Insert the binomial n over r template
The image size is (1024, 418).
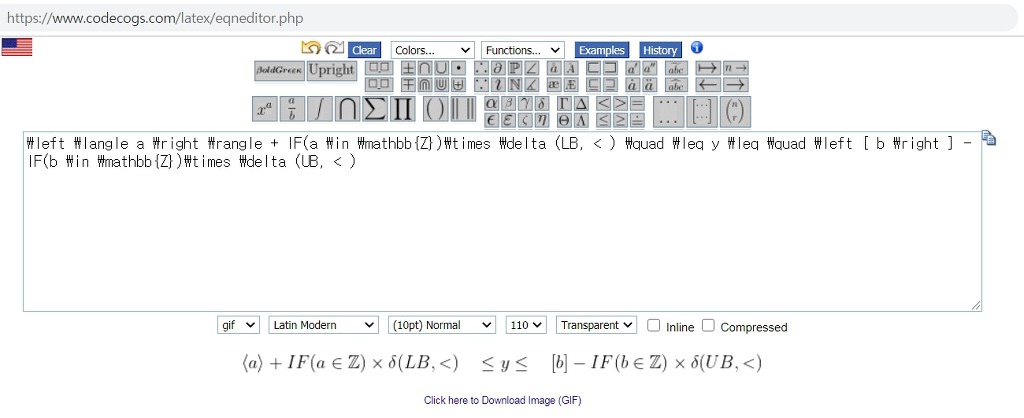click(x=735, y=110)
